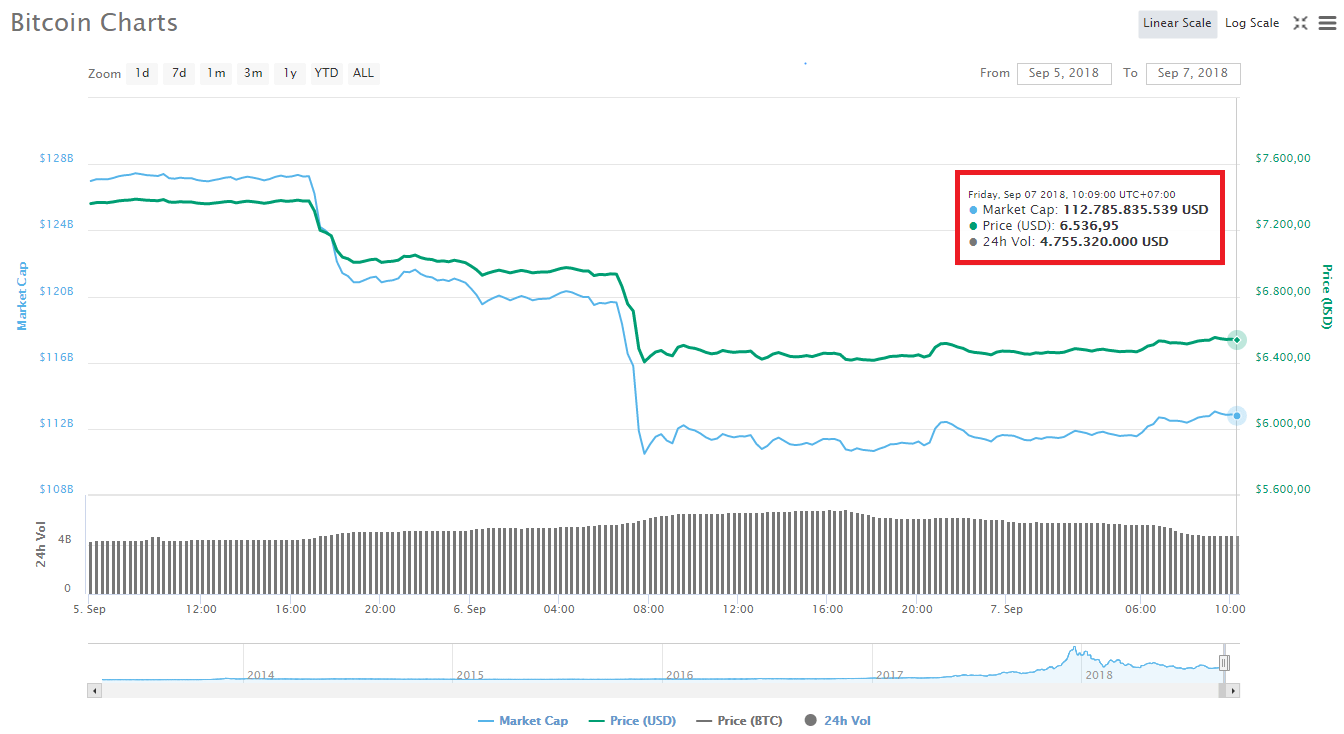Click 2018 in the navigator timeline
The height and width of the screenshot is (734, 1344).
(1098, 675)
